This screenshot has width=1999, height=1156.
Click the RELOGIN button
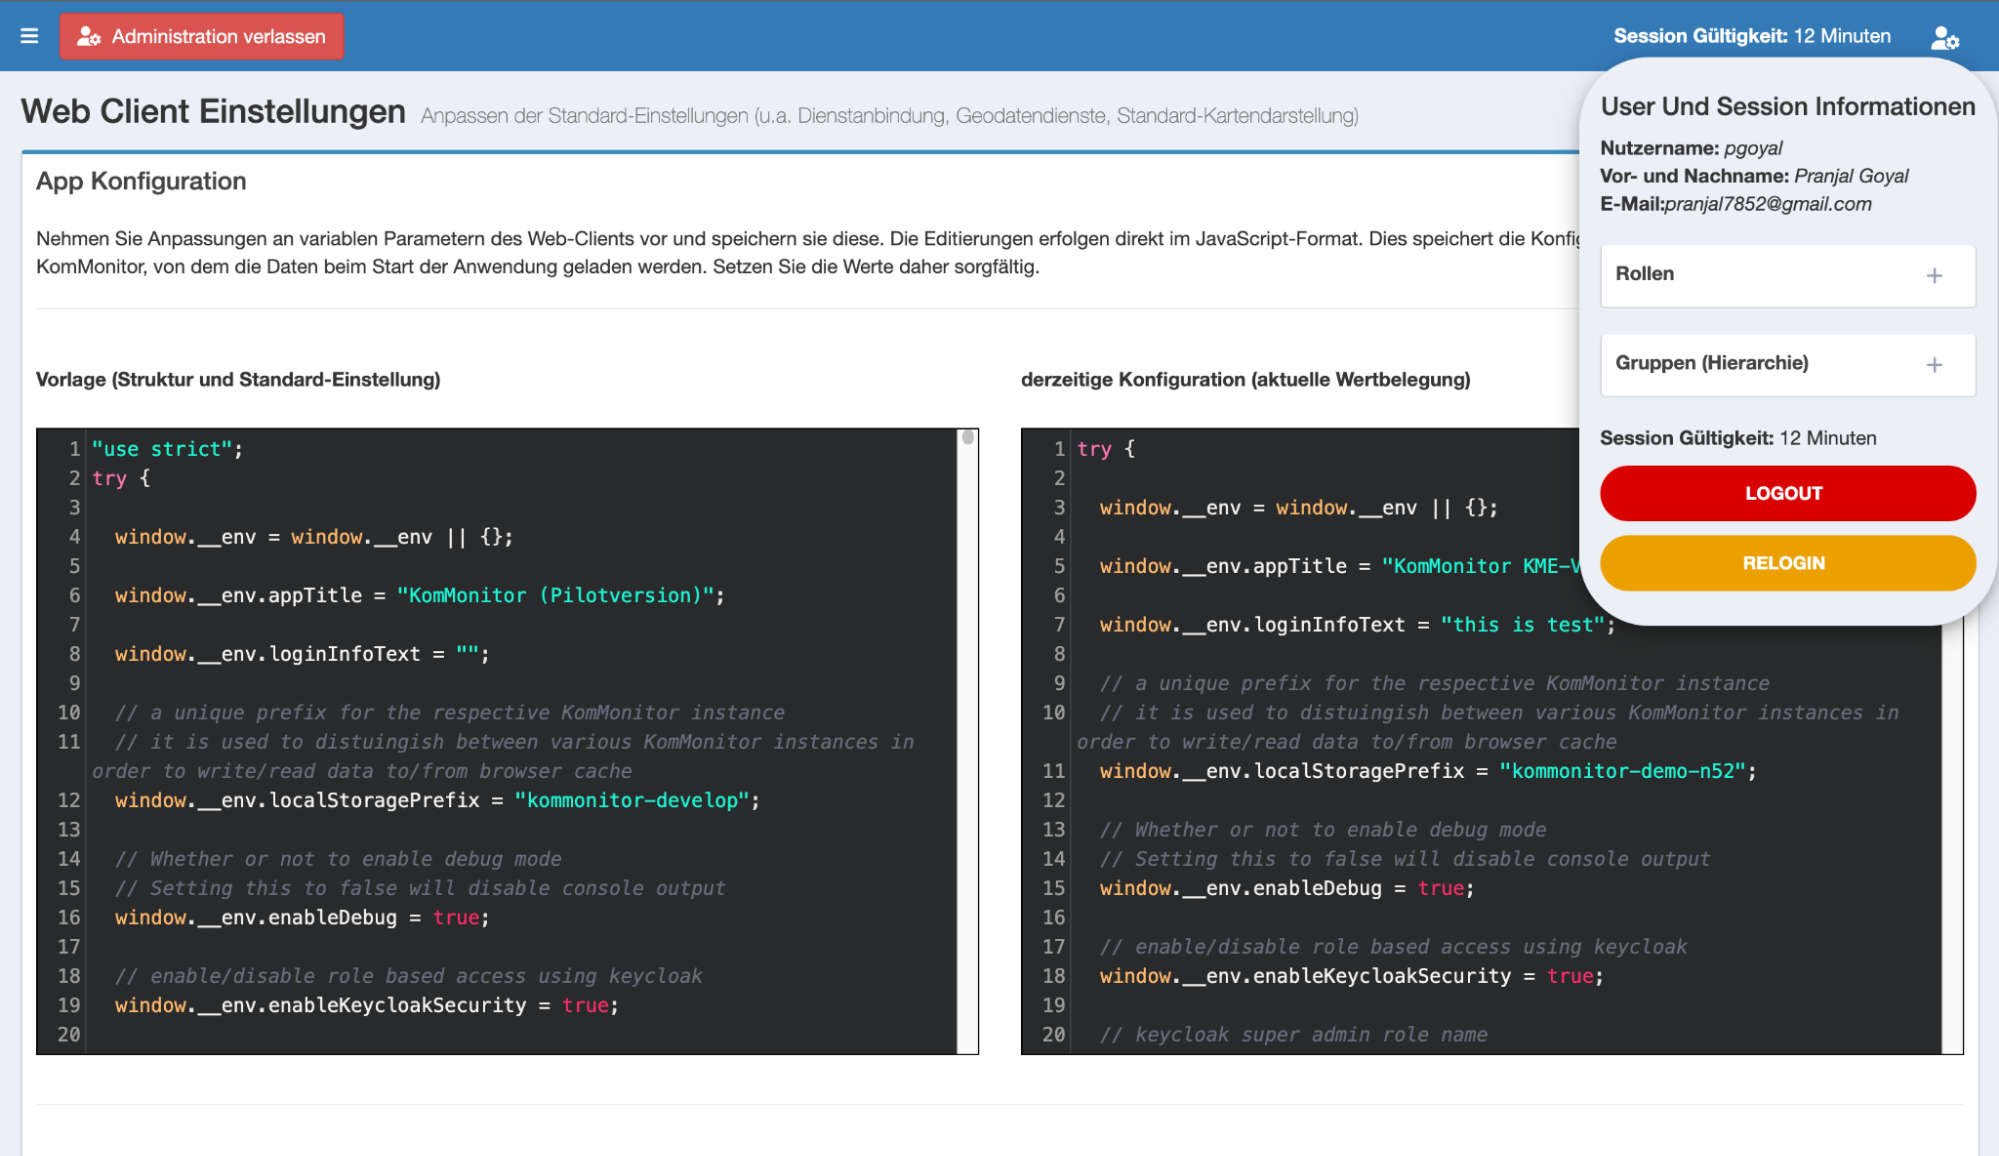tap(1787, 563)
